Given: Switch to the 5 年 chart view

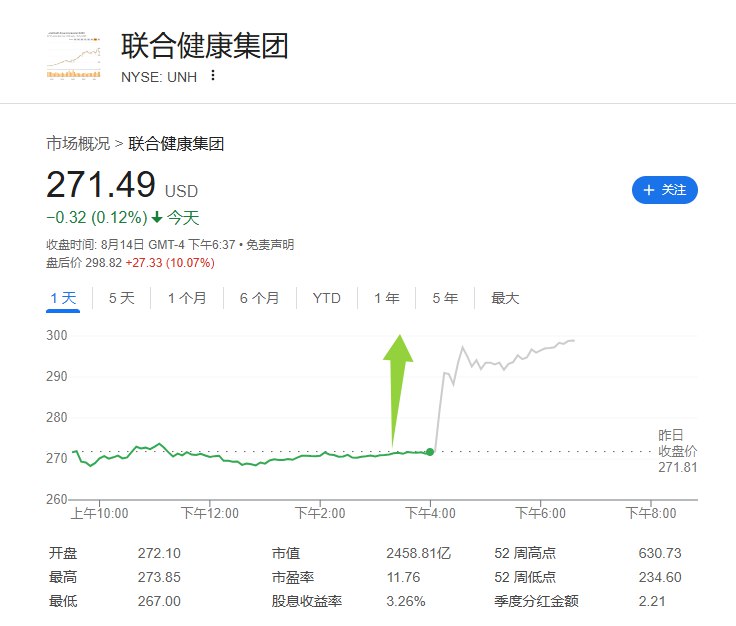Looking at the screenshot, I should click(445, 298).
